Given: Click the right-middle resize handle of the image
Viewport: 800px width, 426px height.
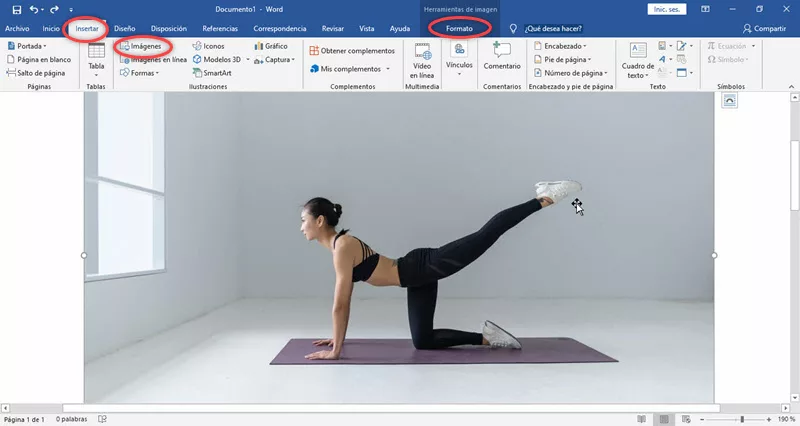Looking at the screenshot, I should coord(714,255).
